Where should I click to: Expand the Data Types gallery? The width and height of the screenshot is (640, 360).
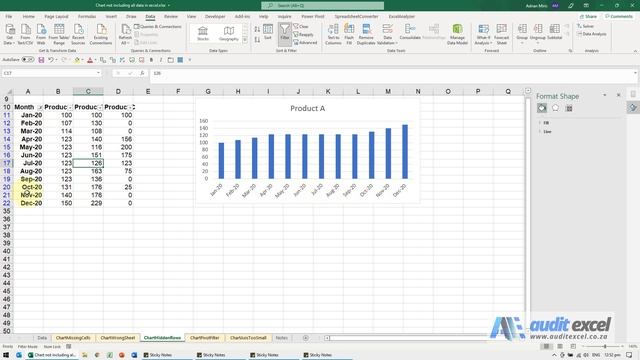click(245, 40)
